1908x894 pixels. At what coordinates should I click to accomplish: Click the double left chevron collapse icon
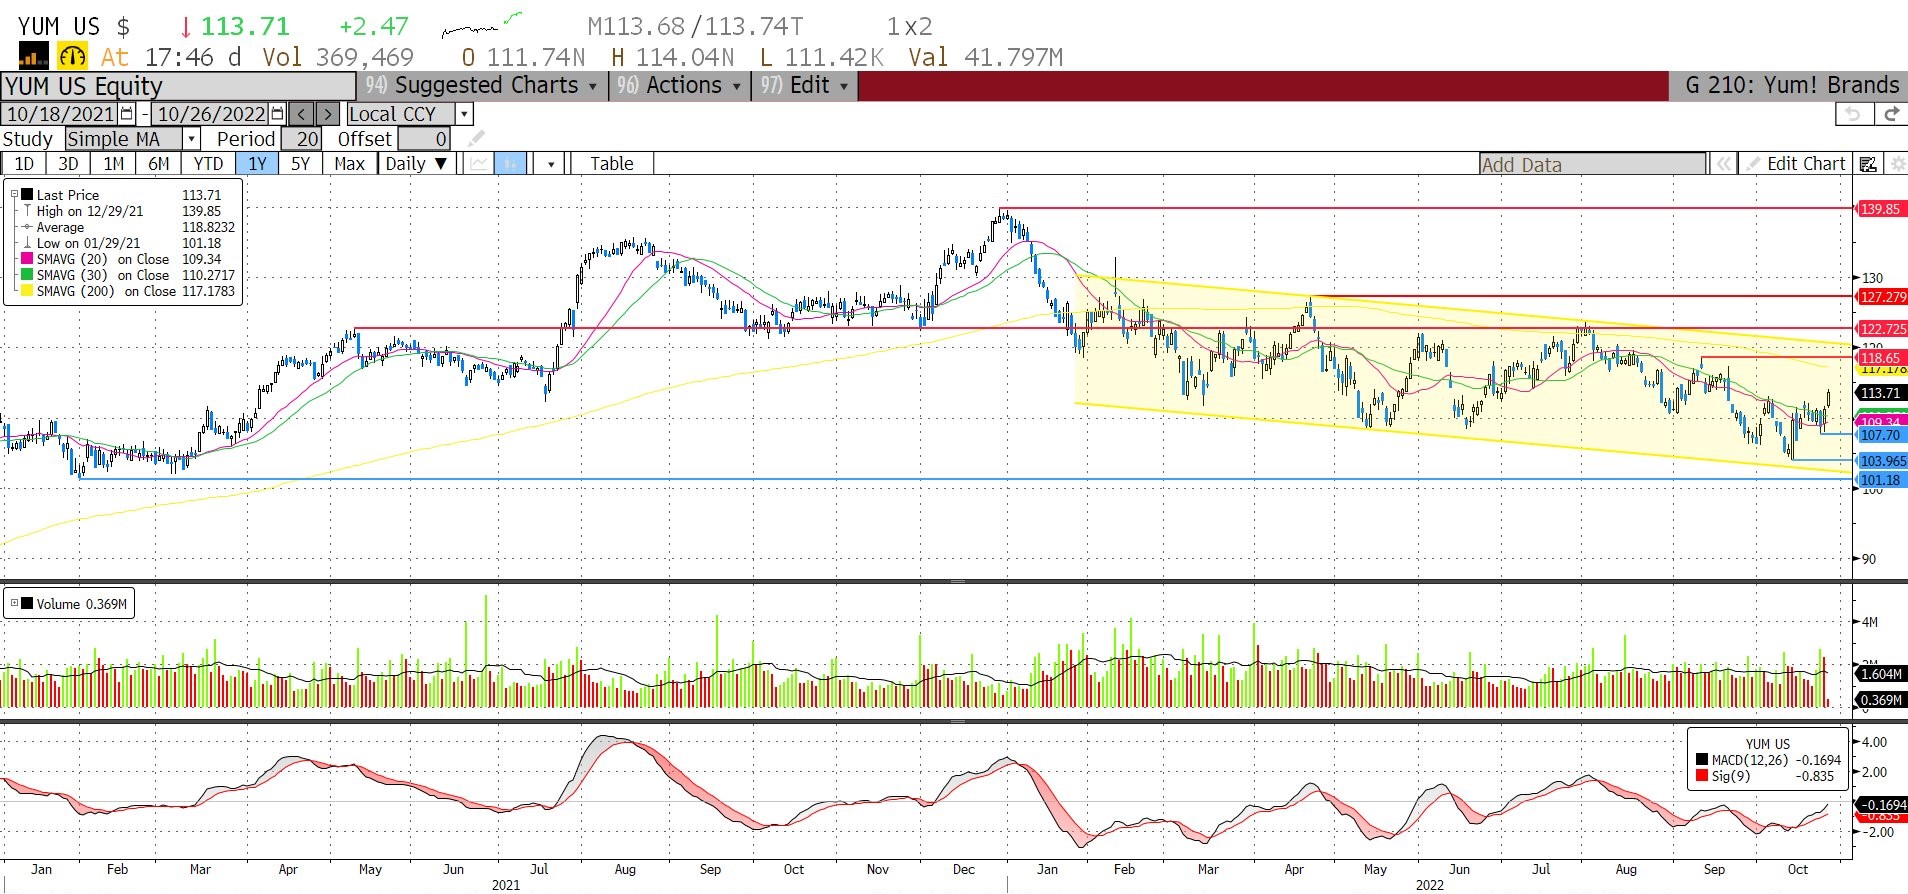1723,164
